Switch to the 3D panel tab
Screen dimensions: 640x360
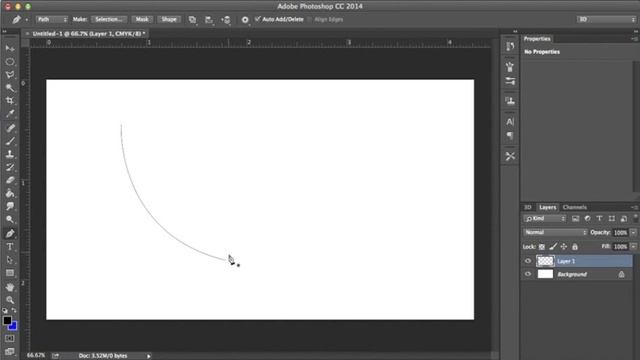coord(528,207)
